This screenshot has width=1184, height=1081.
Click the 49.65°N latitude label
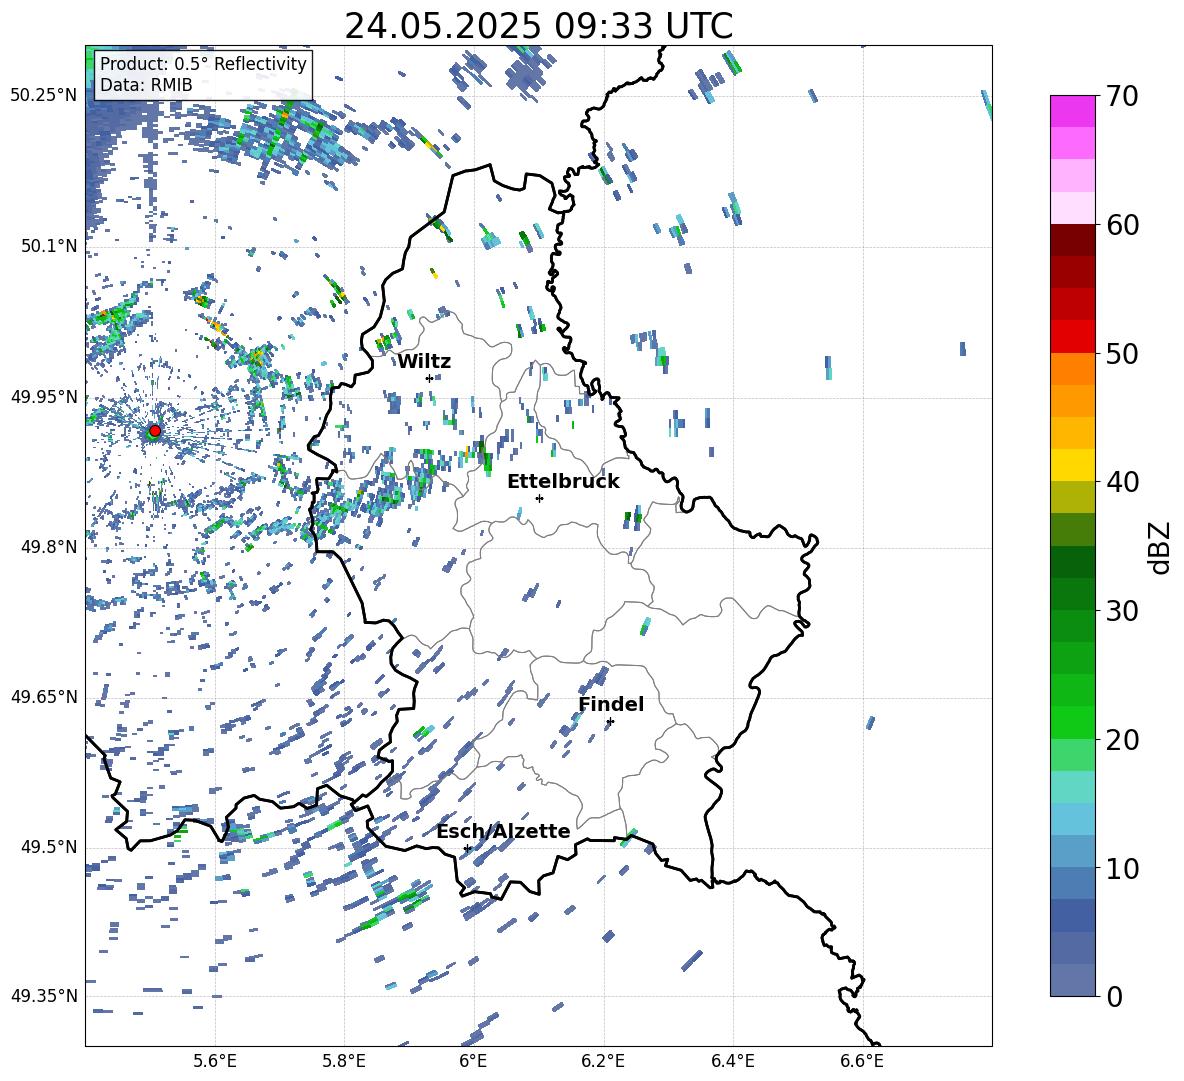pyautogui.click(x=44, y=696)
